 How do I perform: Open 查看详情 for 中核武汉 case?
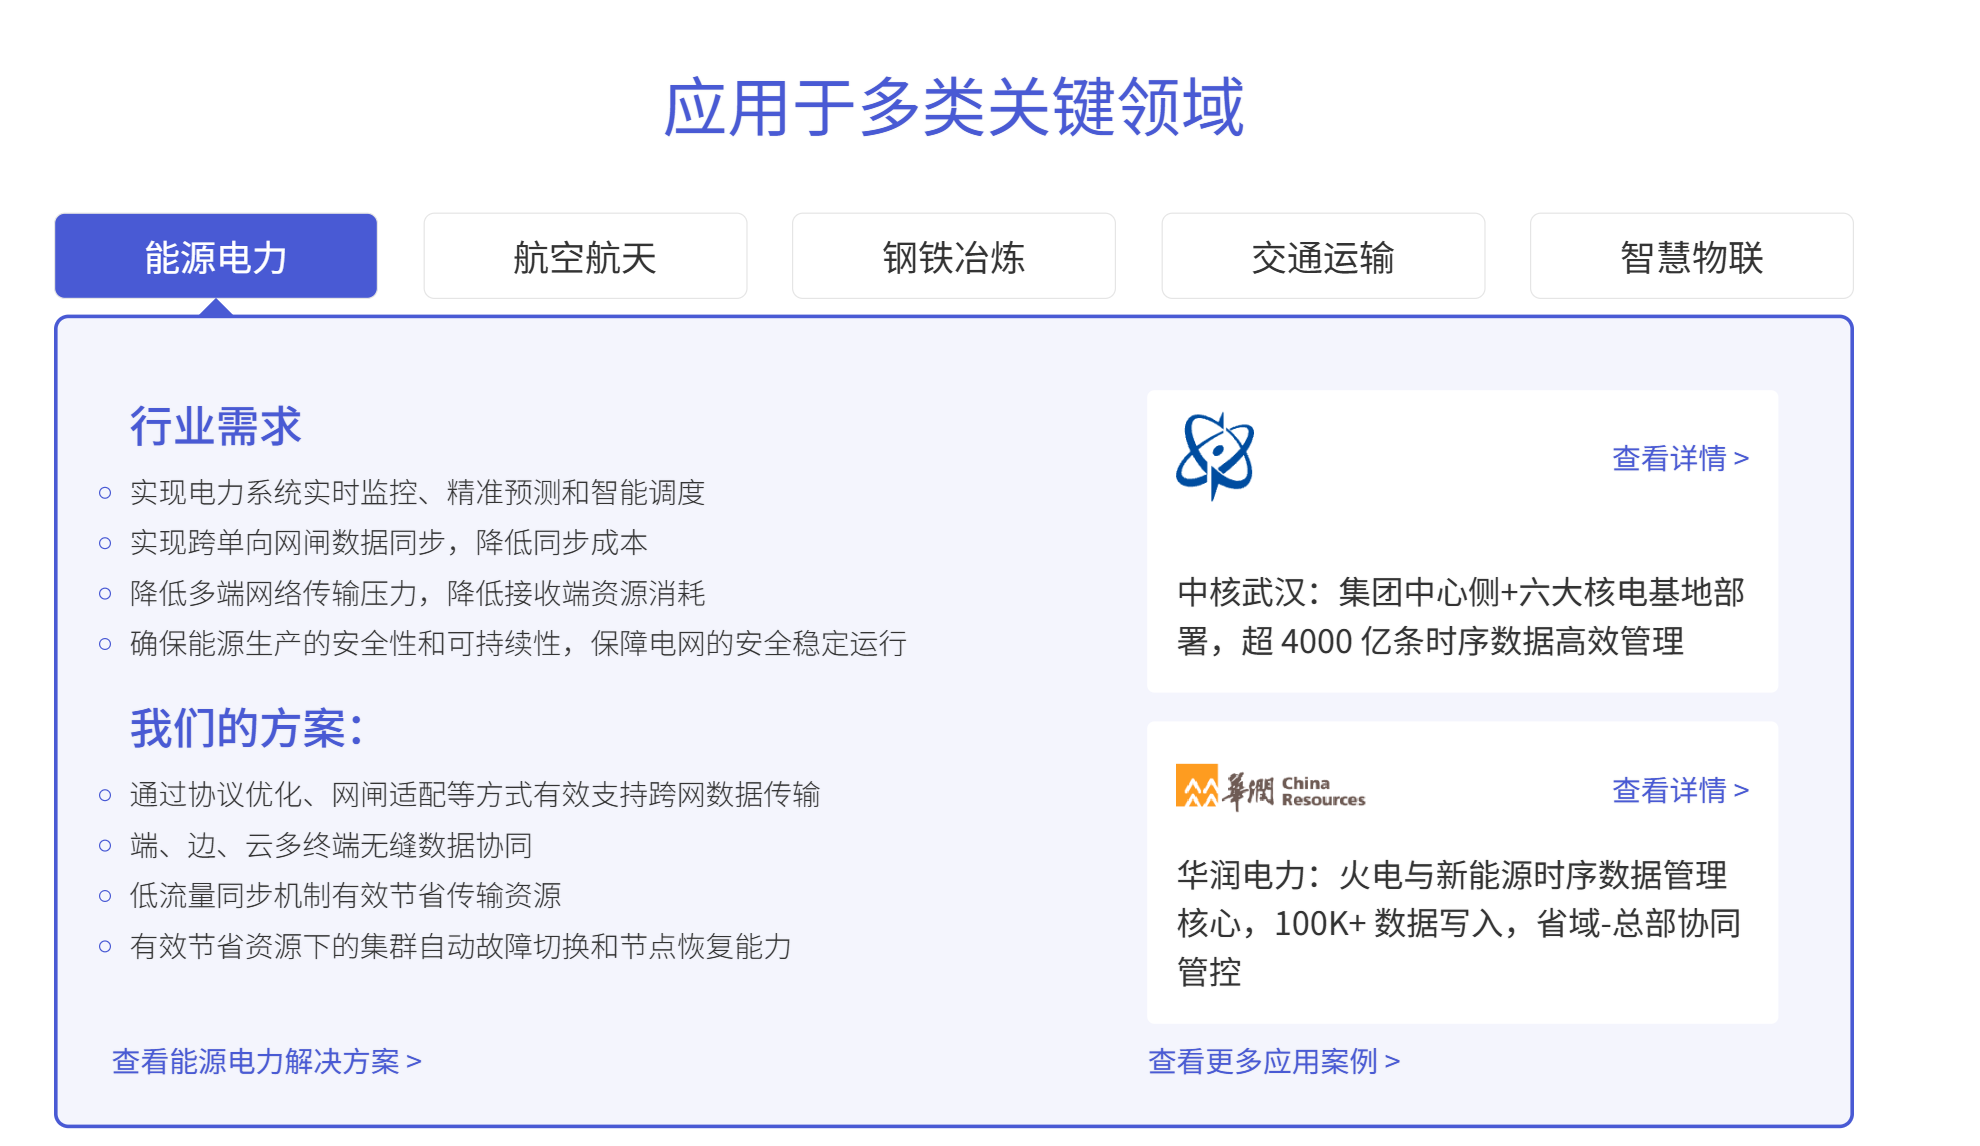coord(1680,458)
